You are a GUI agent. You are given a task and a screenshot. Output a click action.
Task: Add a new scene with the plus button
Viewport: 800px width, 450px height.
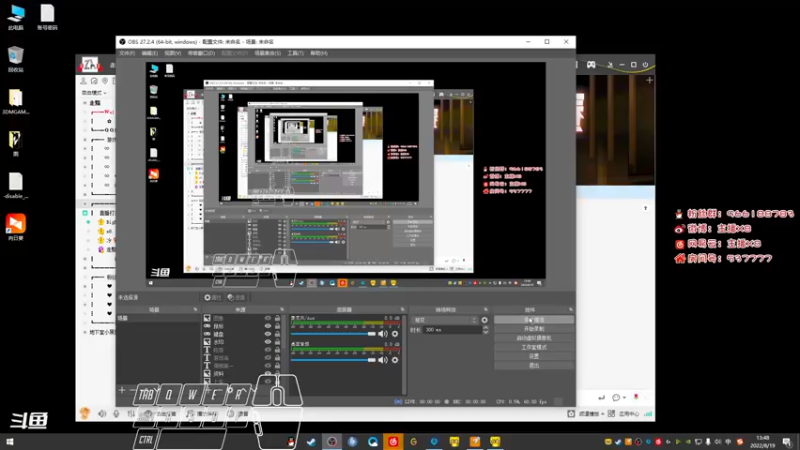click(x=122, y=390)
